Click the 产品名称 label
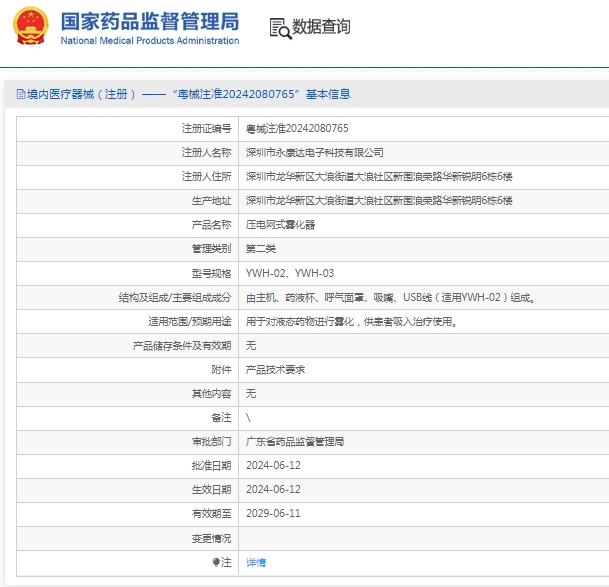The image size is (609, 587). coord(211,225)
